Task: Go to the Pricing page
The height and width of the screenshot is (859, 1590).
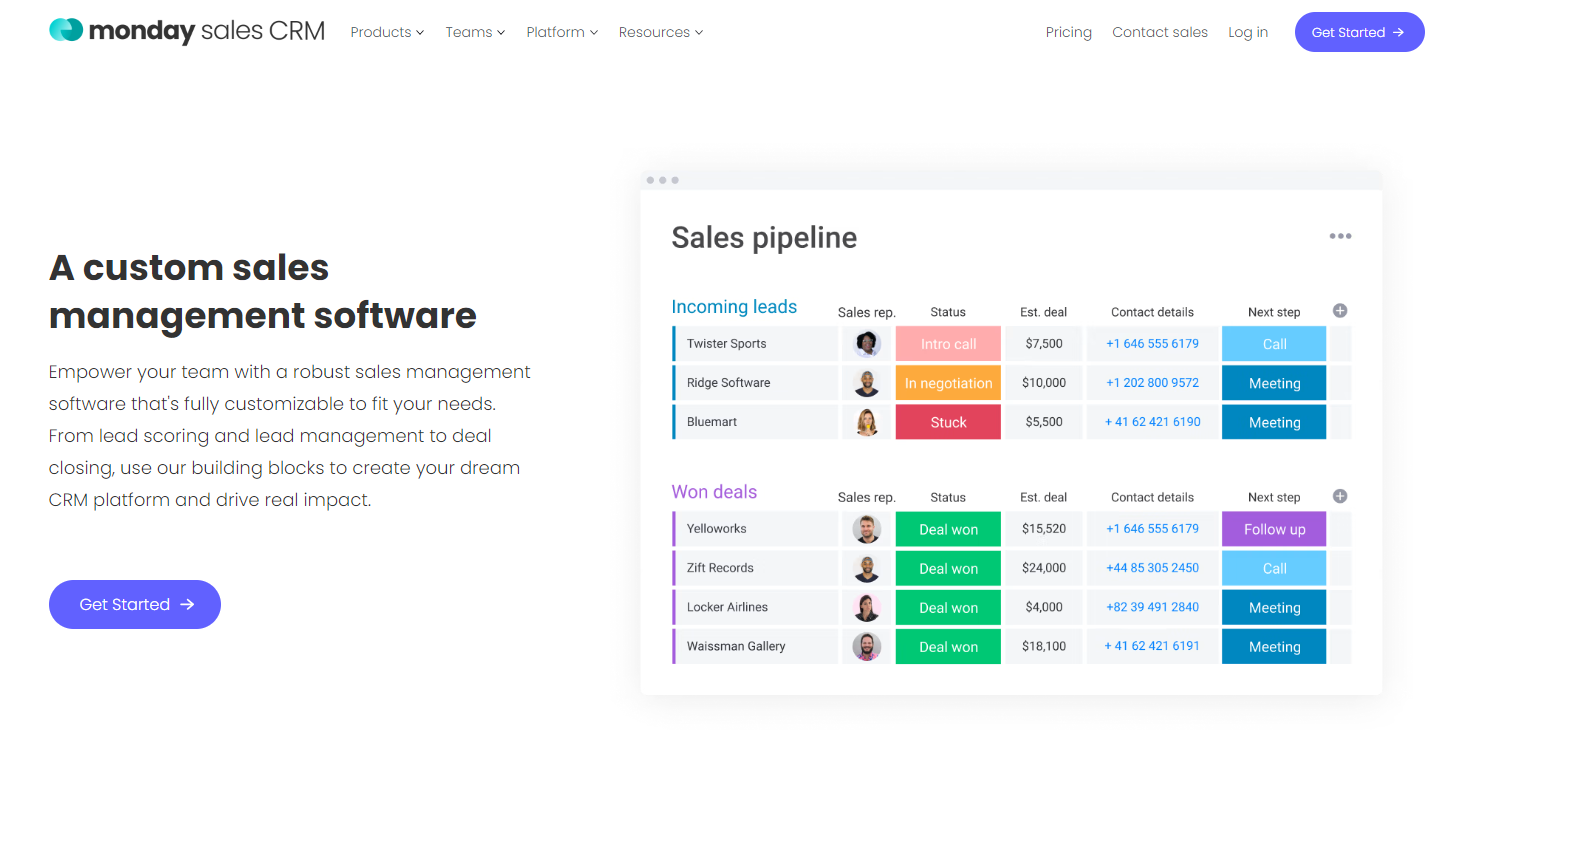Action: pyautogui.click(x=1069, y=32)
